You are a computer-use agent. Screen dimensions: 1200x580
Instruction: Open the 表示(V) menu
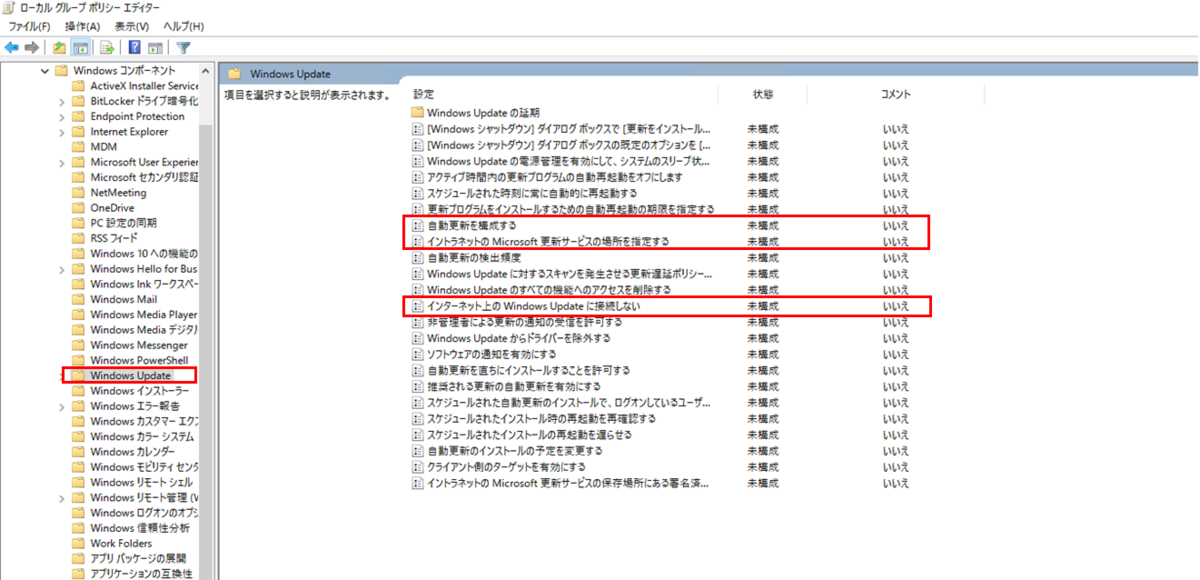pos(131,26)
